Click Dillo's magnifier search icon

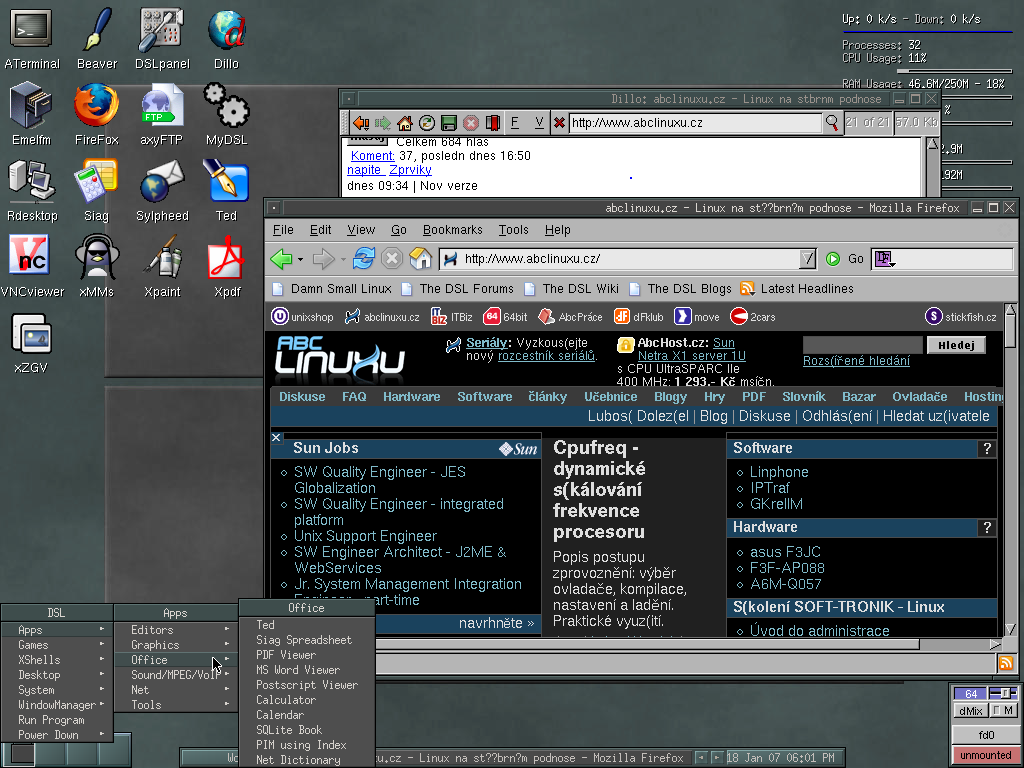coord(831,123)
